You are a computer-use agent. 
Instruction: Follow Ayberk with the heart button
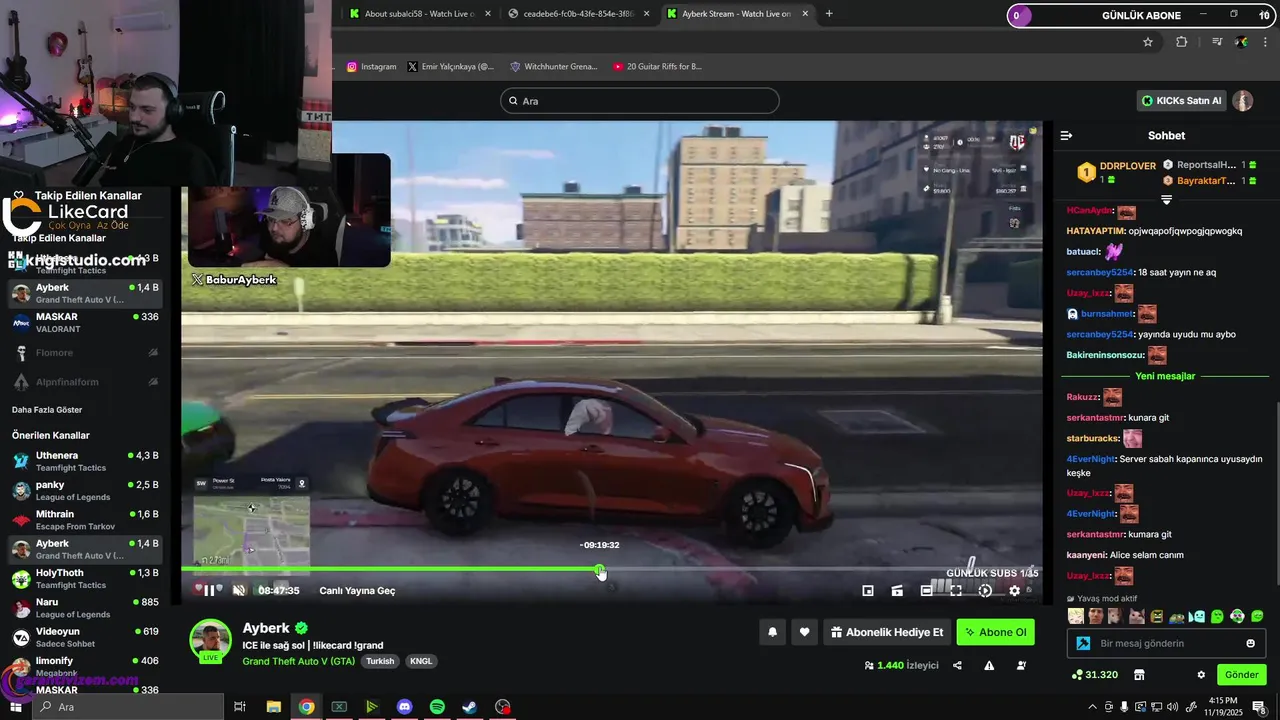point(805,632)
